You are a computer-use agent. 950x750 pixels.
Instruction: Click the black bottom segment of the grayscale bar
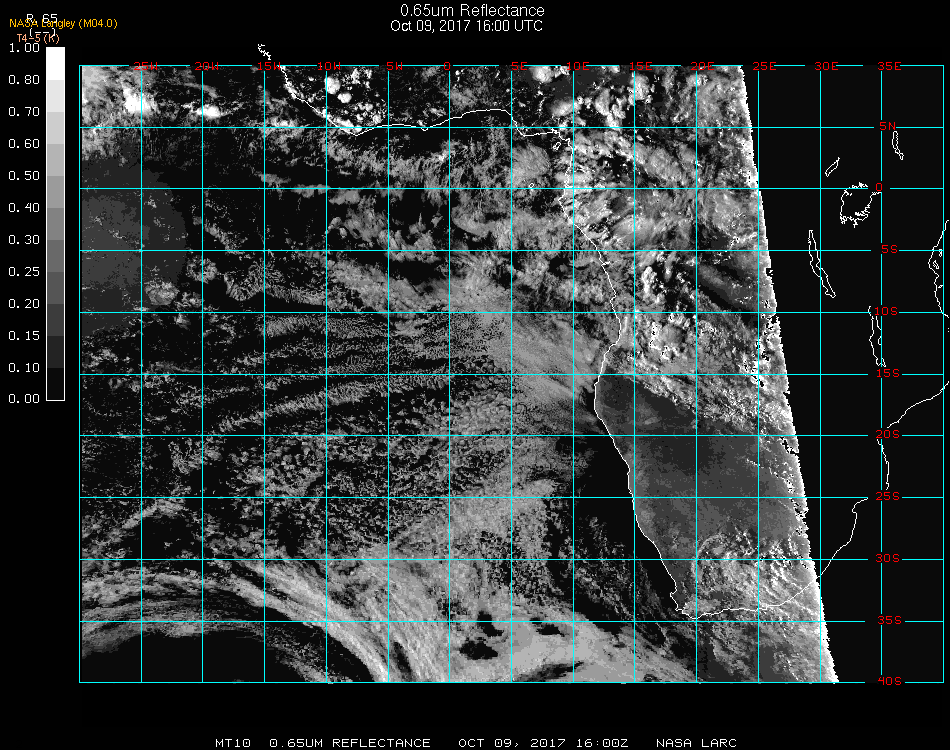55,383
